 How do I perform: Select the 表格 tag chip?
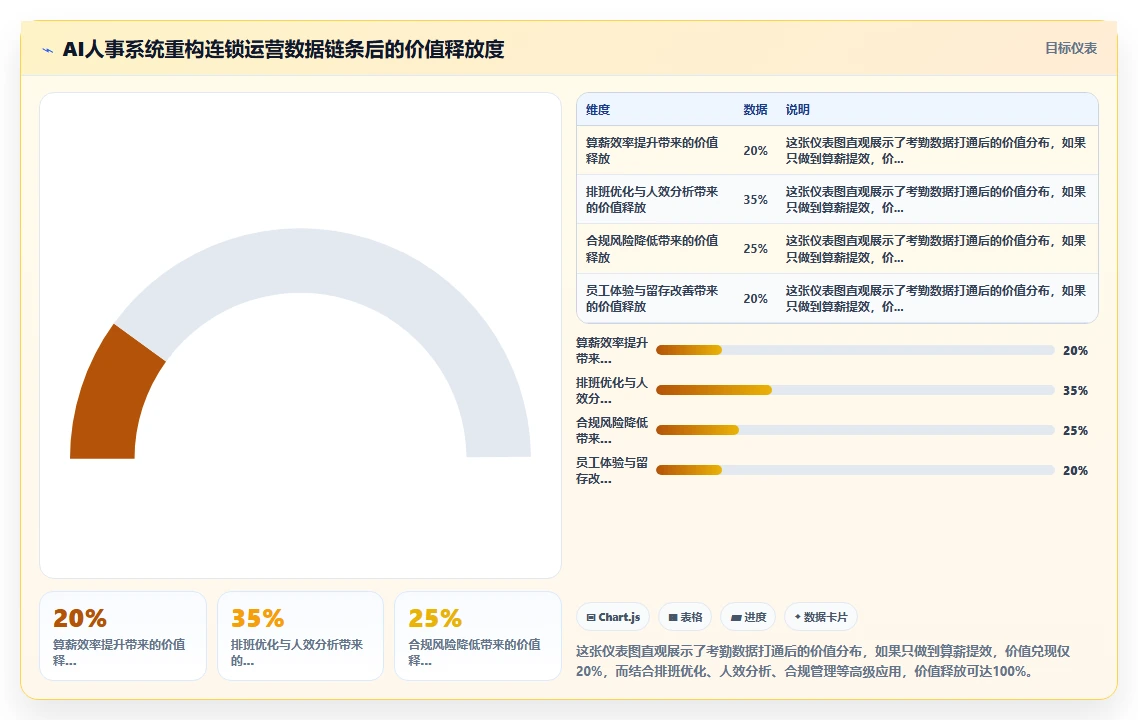tap(685, 617)
